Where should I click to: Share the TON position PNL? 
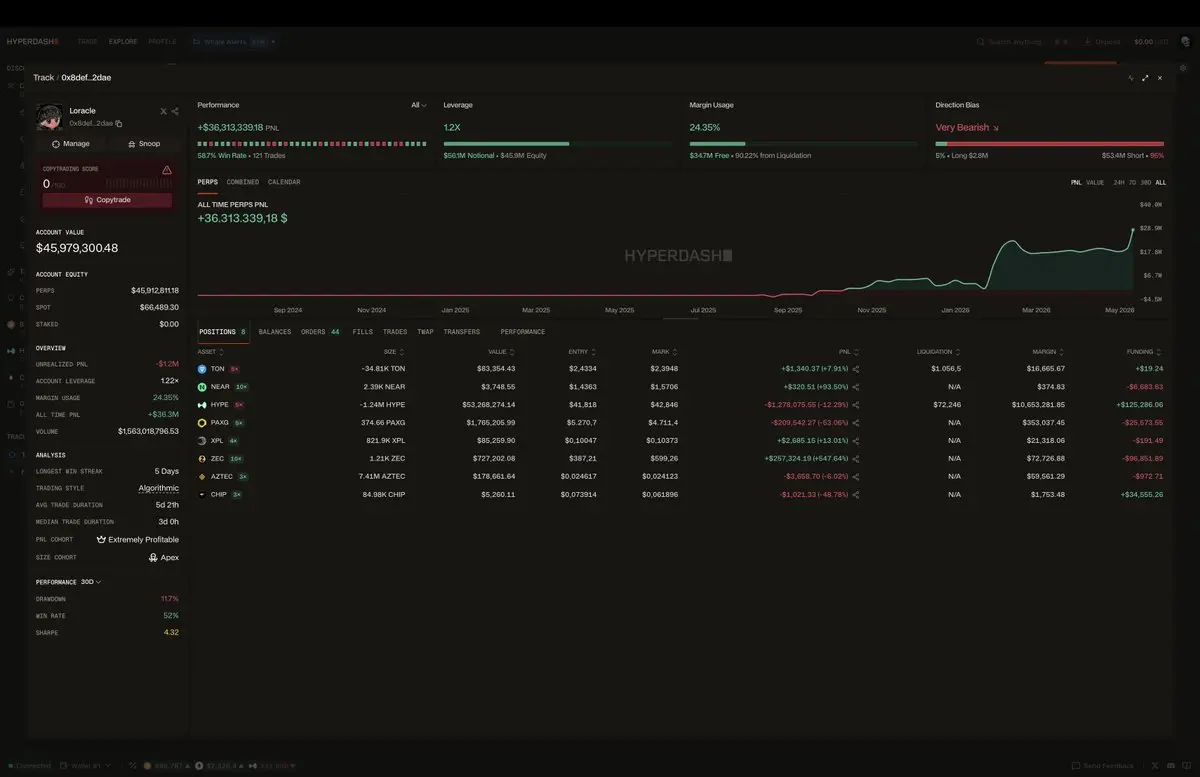pyautogui.click(x=856, y=369)
